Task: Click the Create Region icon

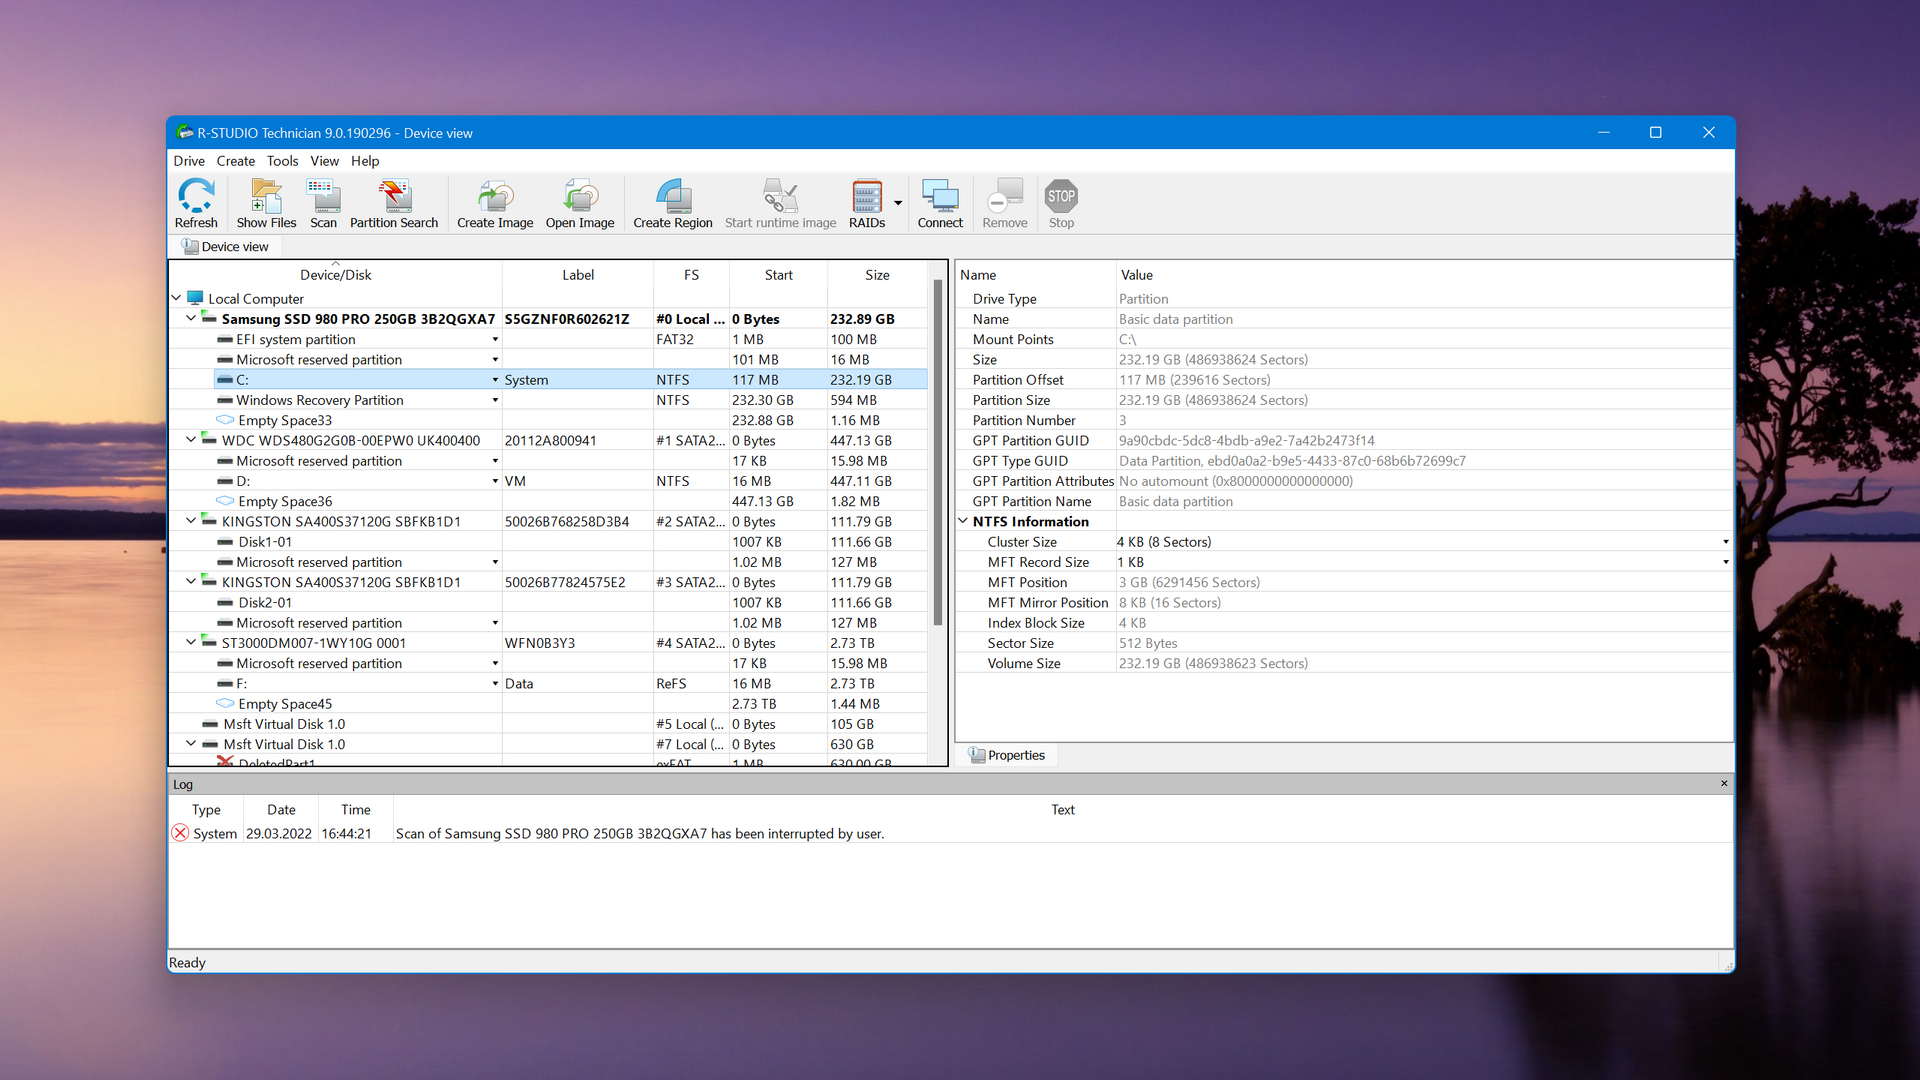Action: pyautogui.click(x=674, y=203)
